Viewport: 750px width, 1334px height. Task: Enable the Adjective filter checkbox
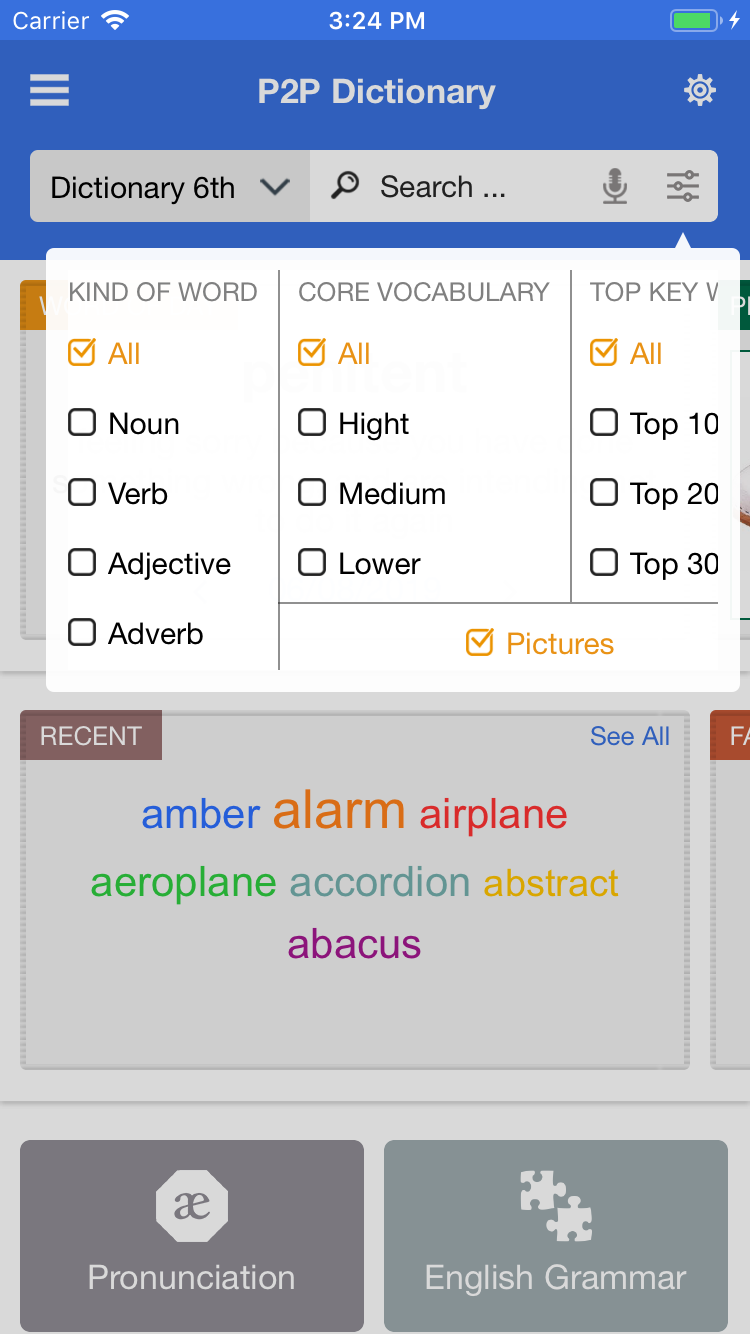click(x=82, y=563)
